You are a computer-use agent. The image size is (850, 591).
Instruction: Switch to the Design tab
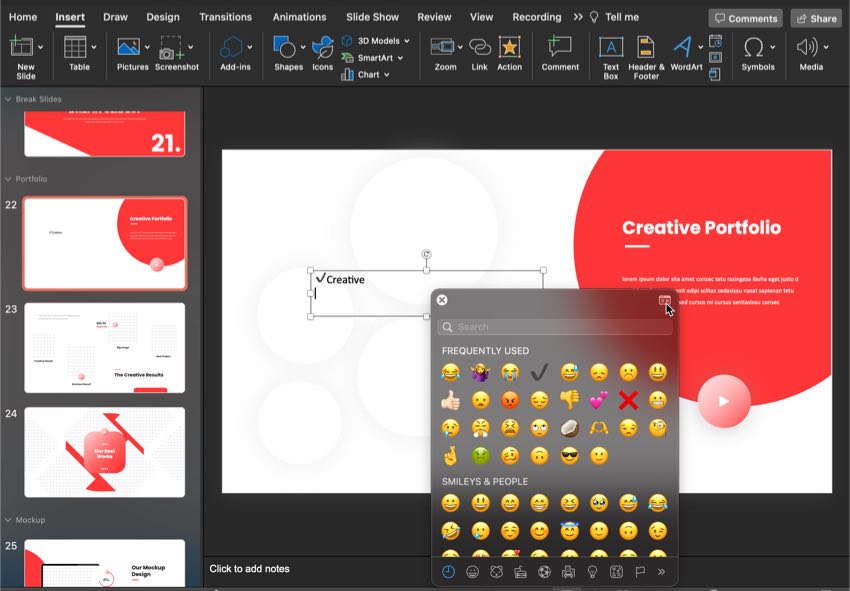coord(163,17)
